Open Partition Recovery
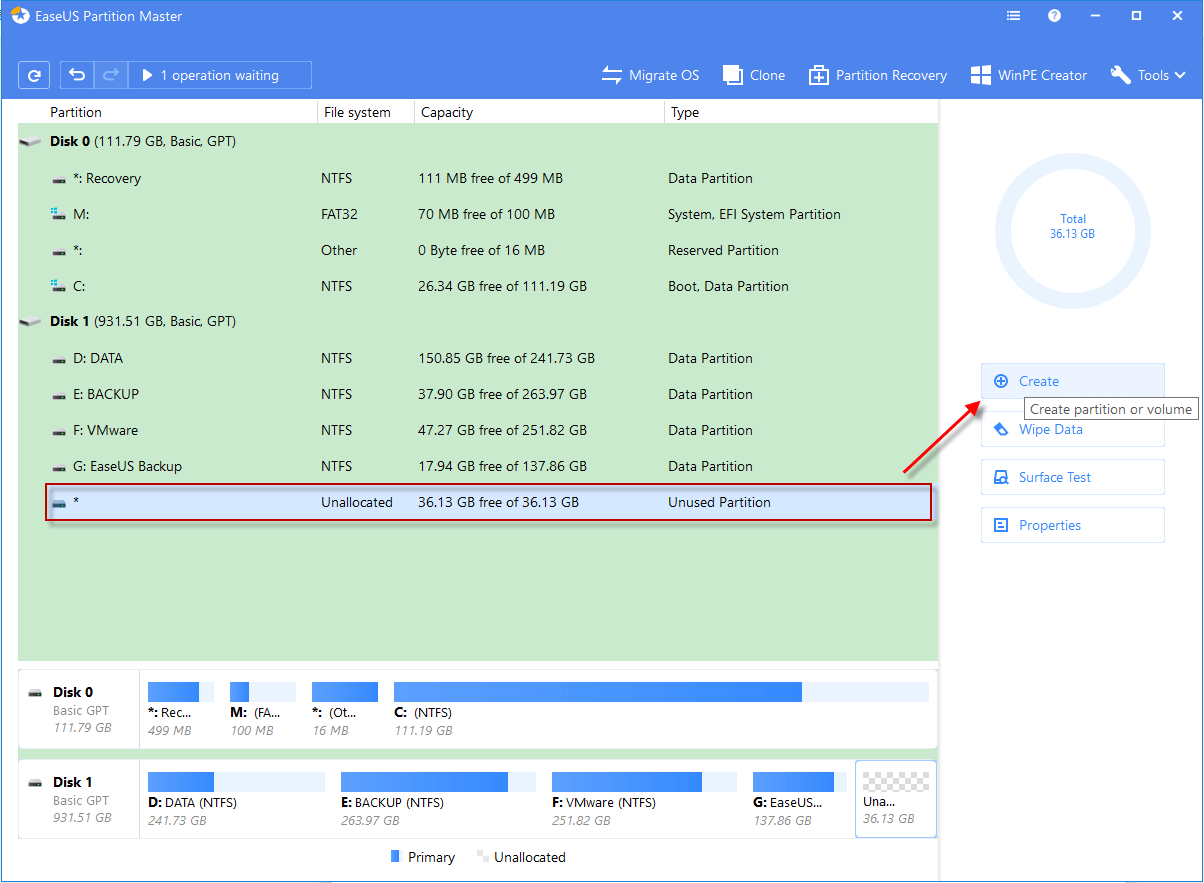 [x=877, y=75]
